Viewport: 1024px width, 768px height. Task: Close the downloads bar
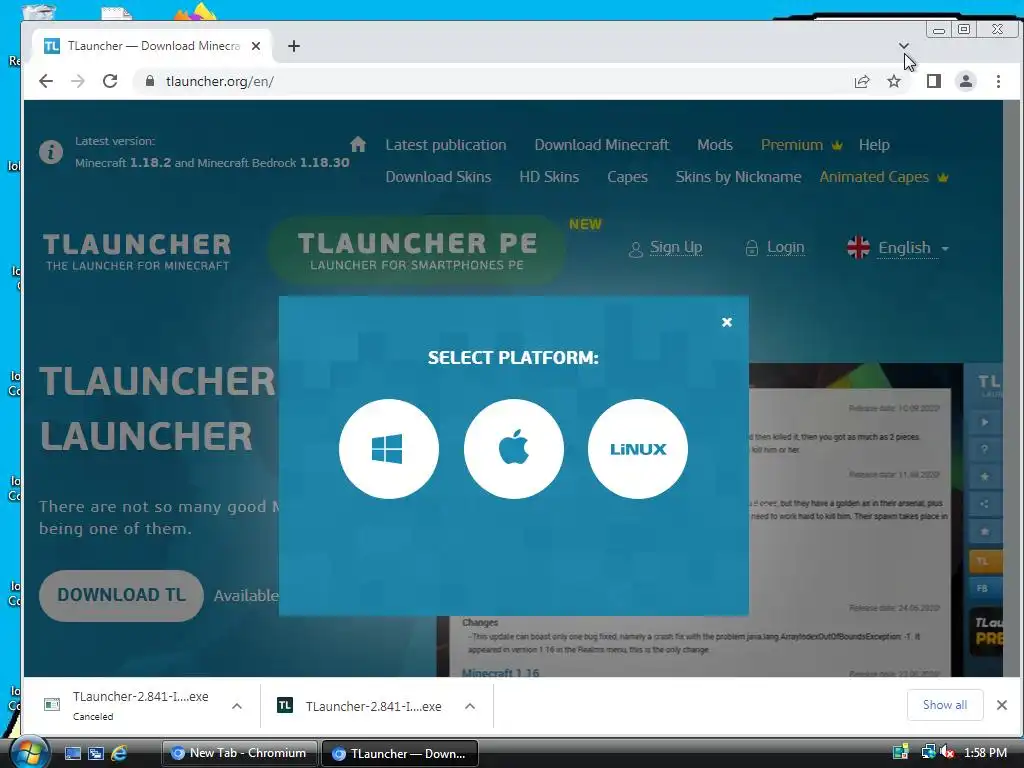[x=1002, y=705]
